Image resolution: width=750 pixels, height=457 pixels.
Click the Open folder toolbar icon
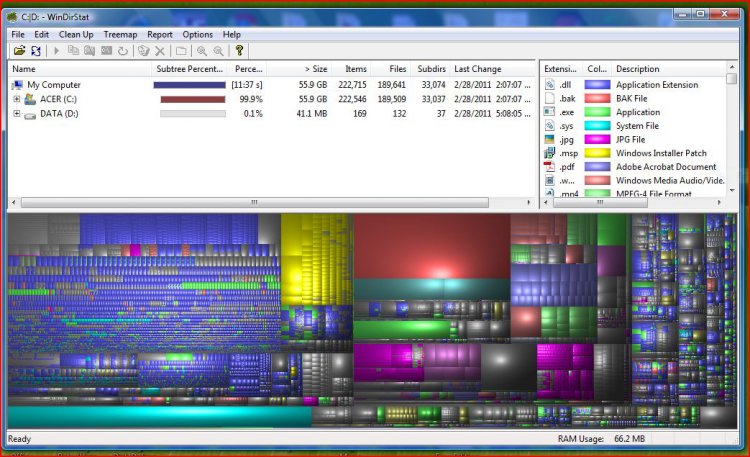[x=19, y=50]
